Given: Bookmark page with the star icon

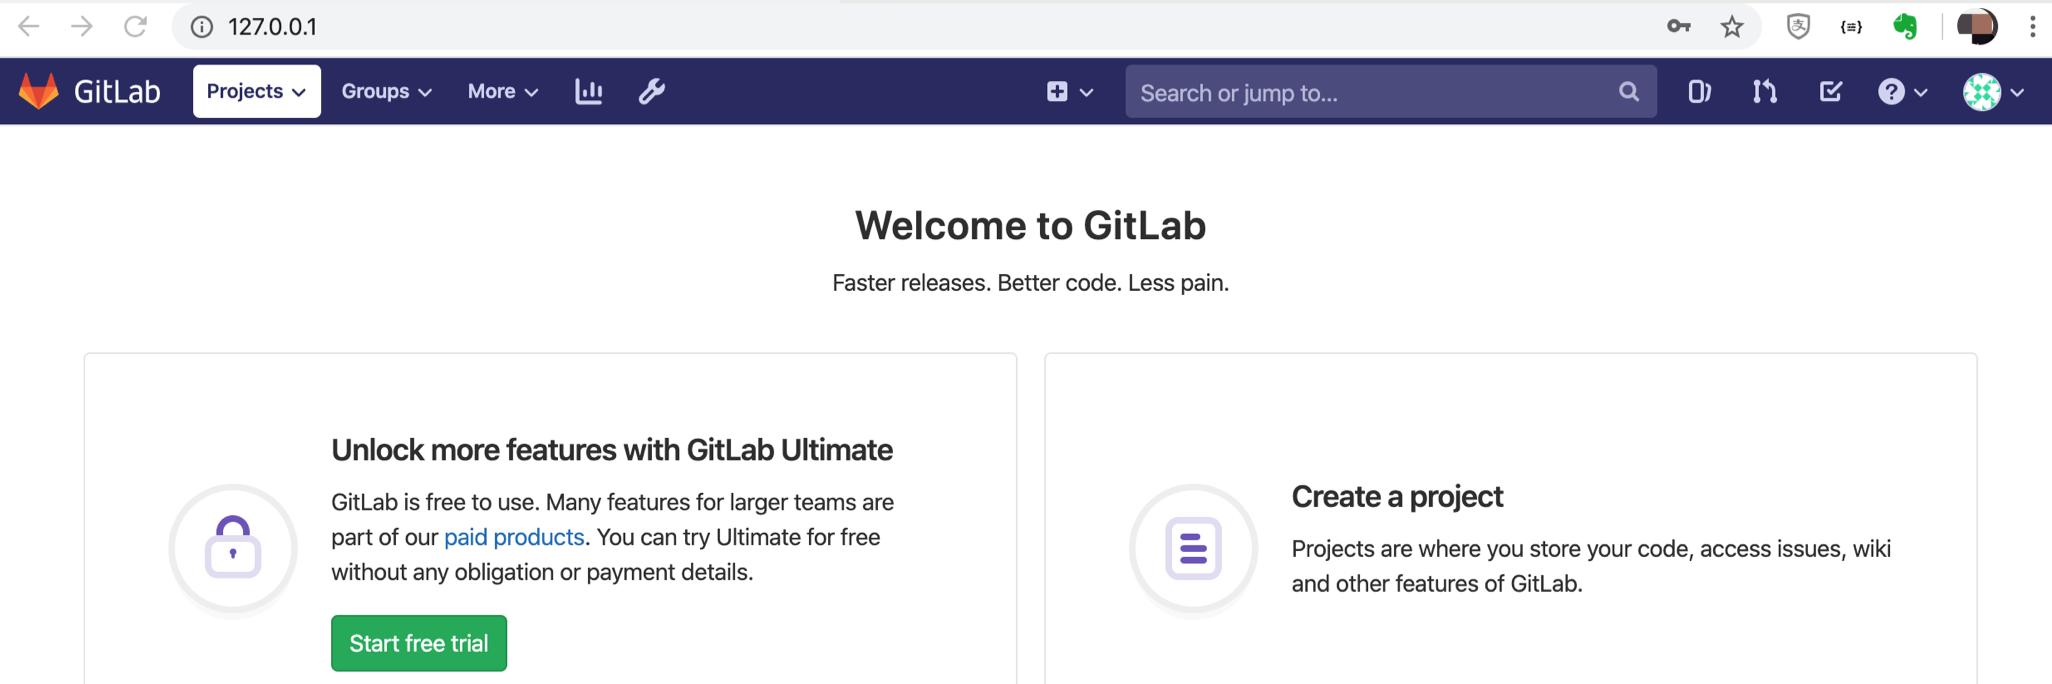Looking at the screenshot, I should [1732, 27].
